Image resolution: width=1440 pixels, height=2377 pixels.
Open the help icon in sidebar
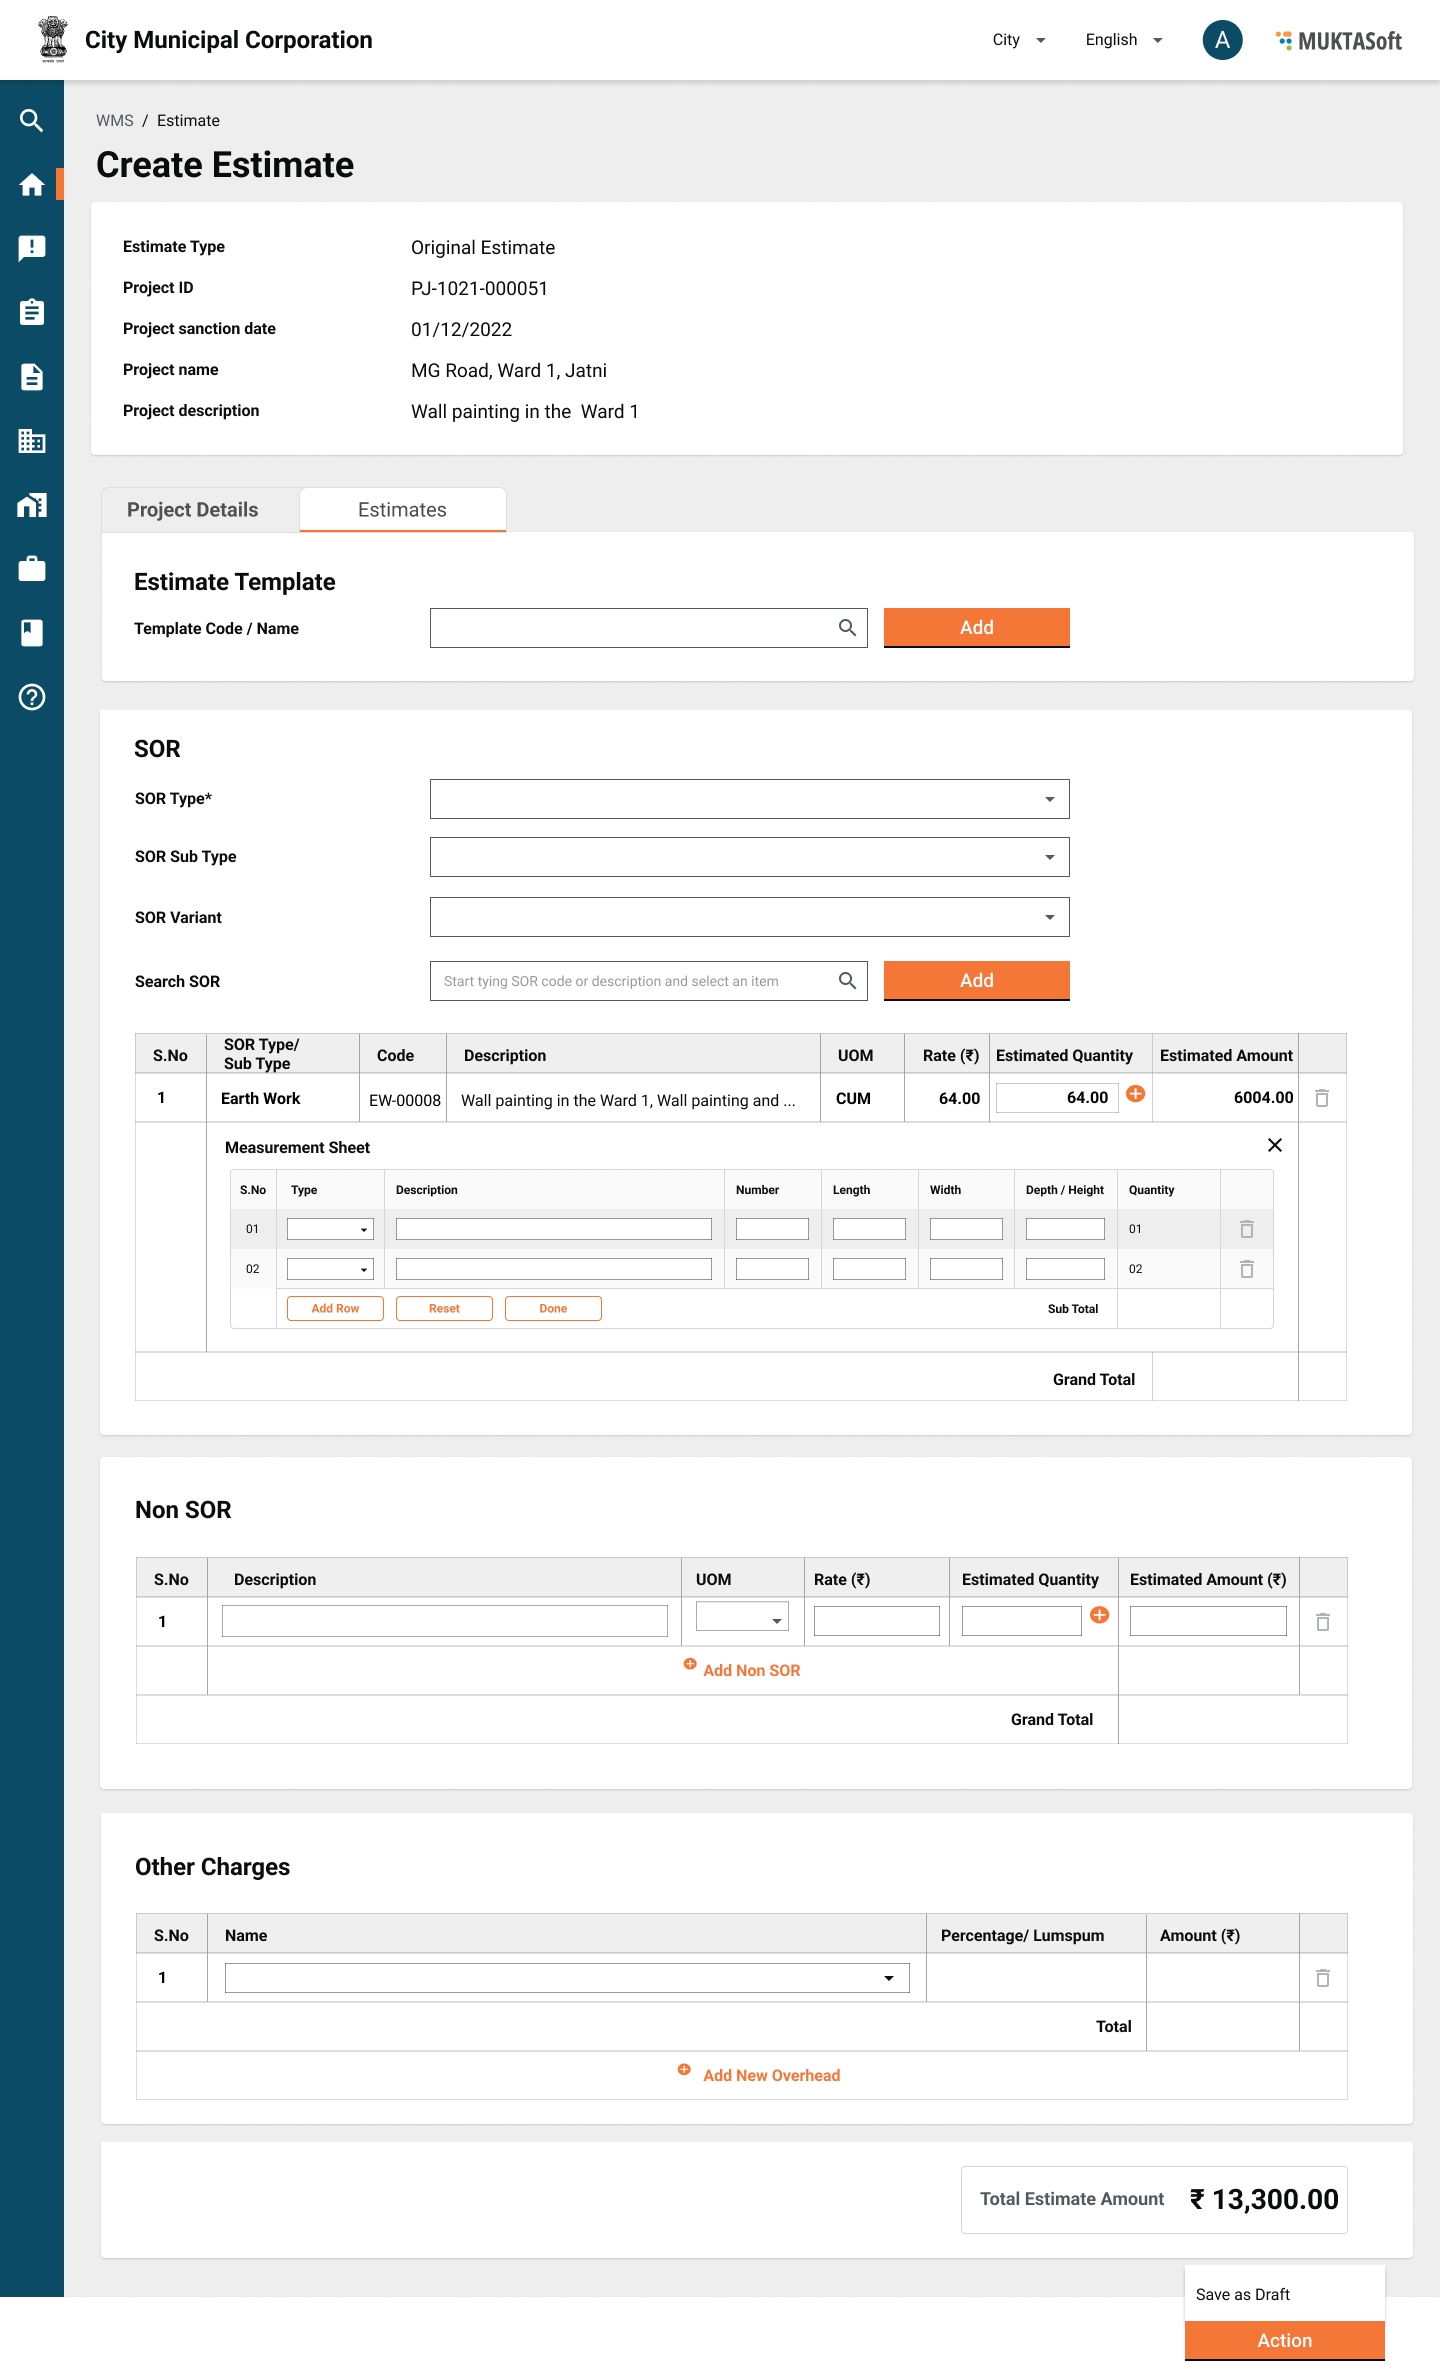click(x=31, y=697)
